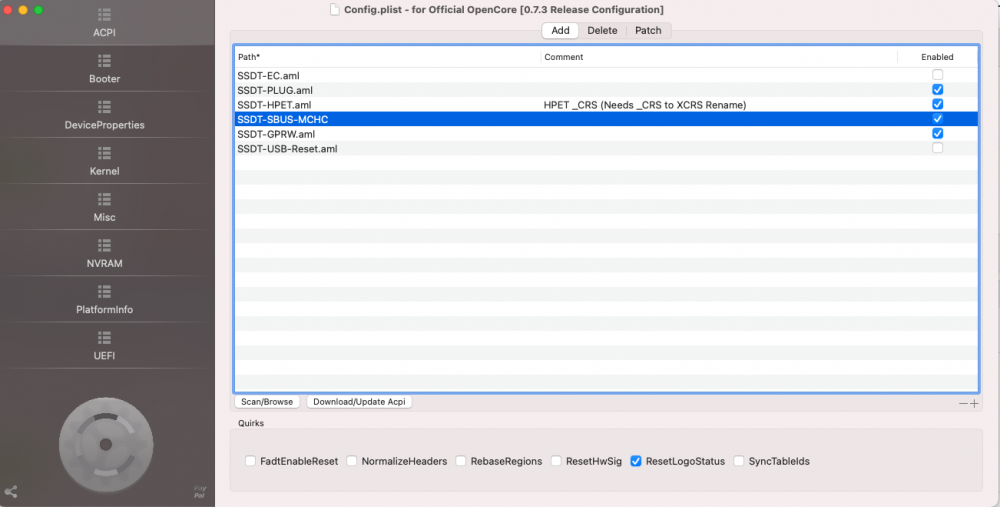Switch to the Delete tab

[x=602, y=31]
